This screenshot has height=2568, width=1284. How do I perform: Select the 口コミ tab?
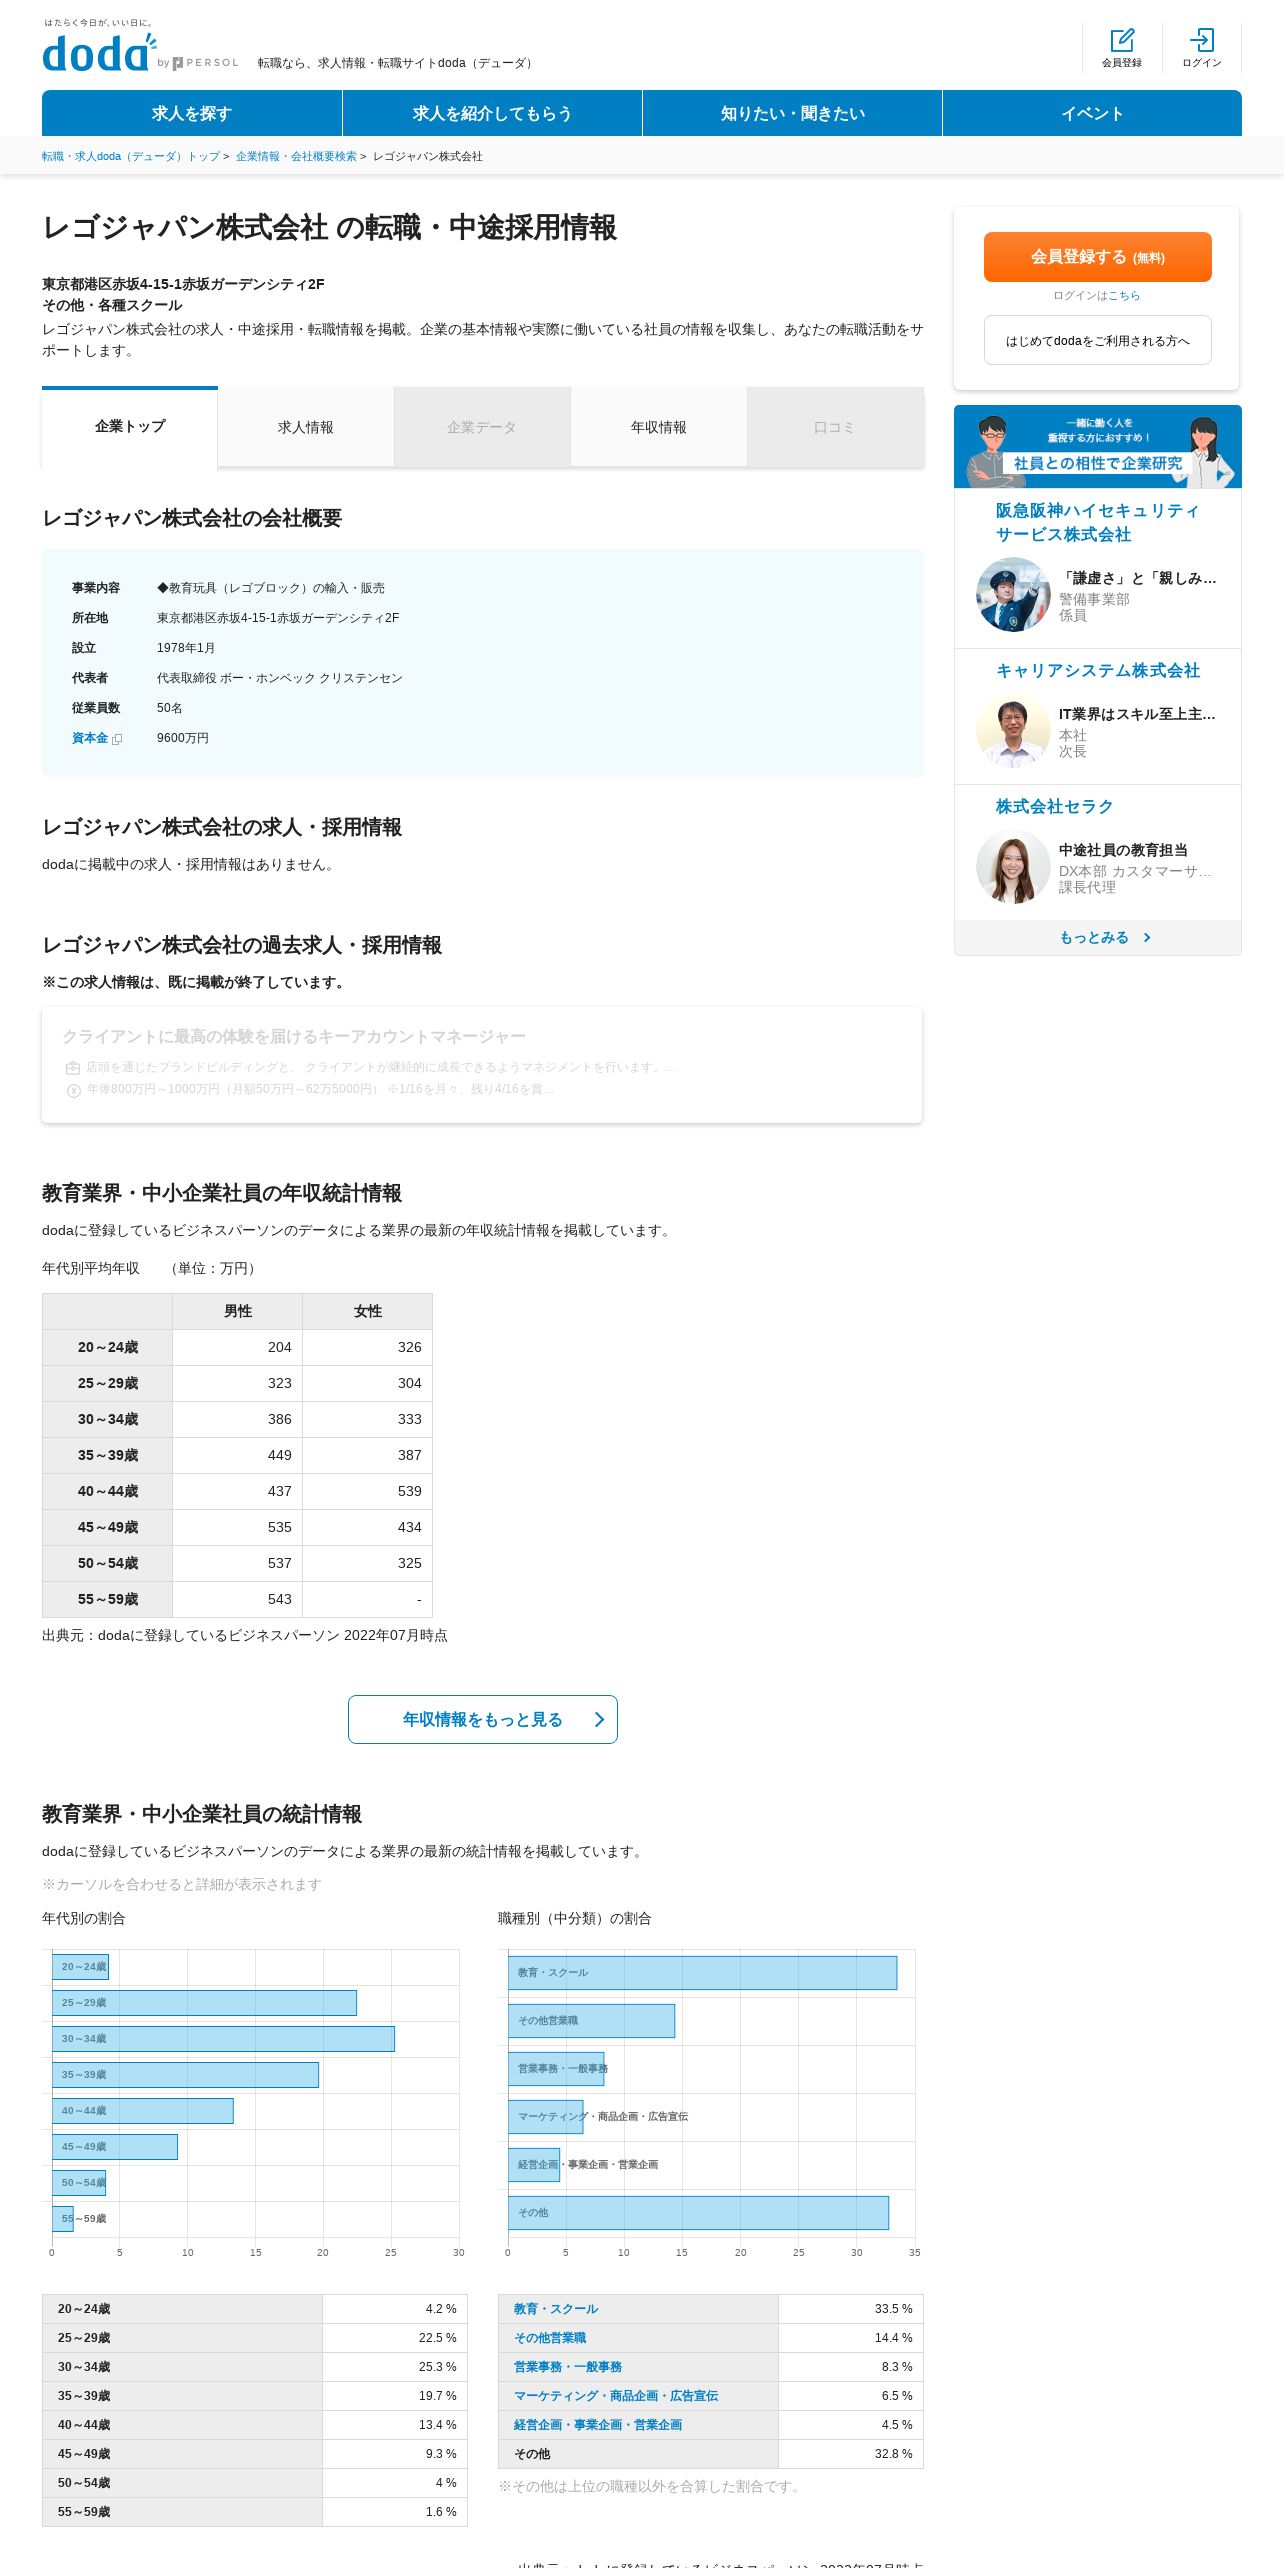pyautogui.click(x=835, y=427)
